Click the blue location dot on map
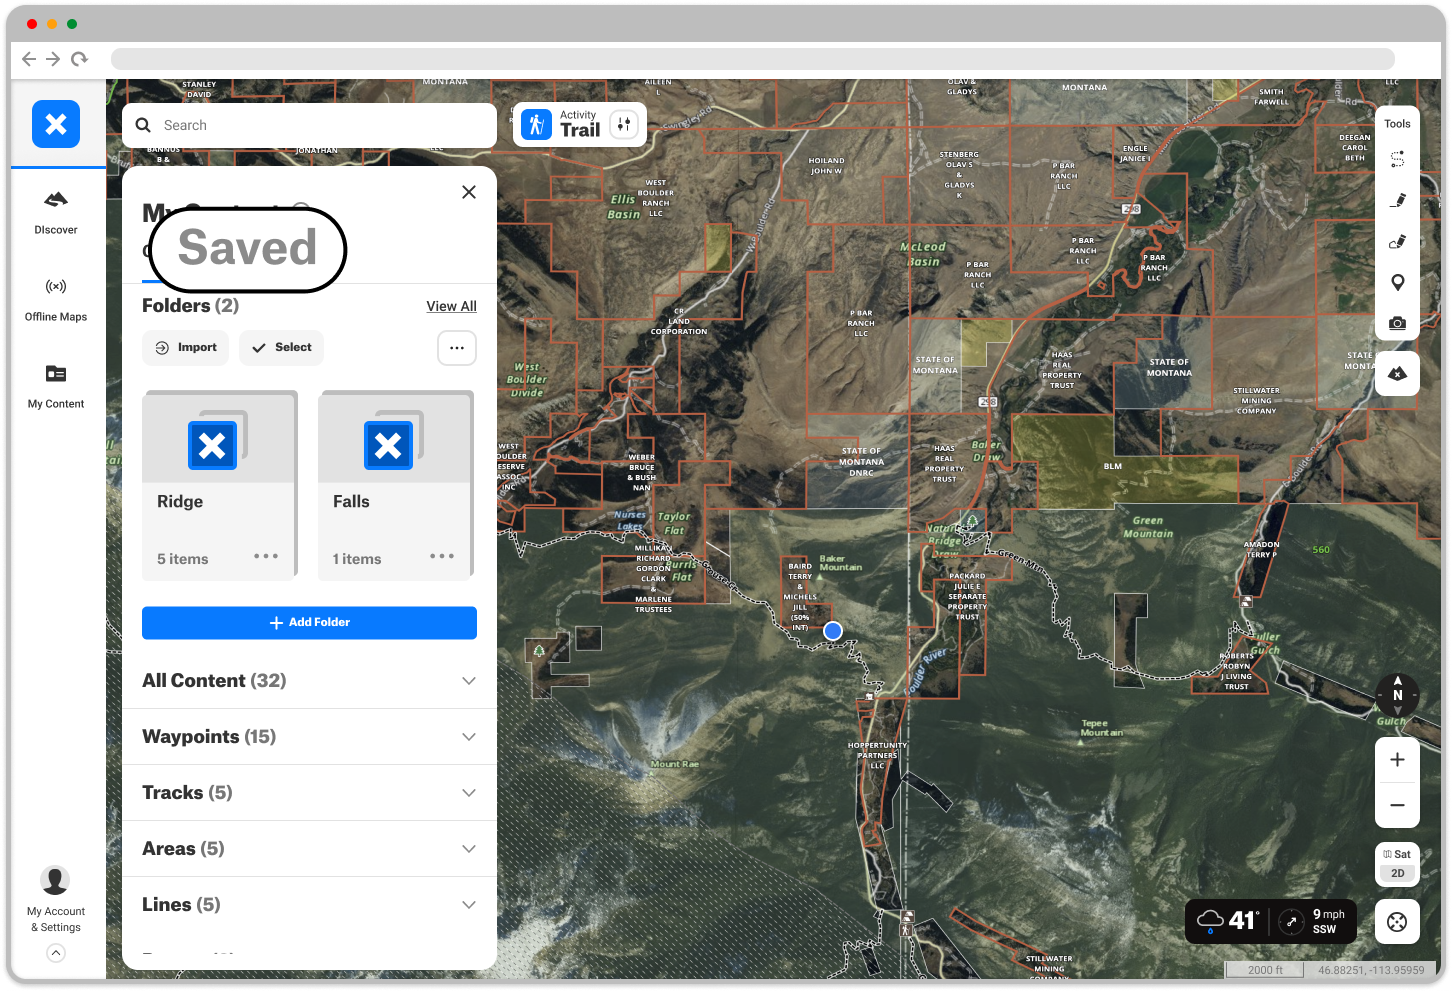This screenshot has width=1452, height=991. 832,631
